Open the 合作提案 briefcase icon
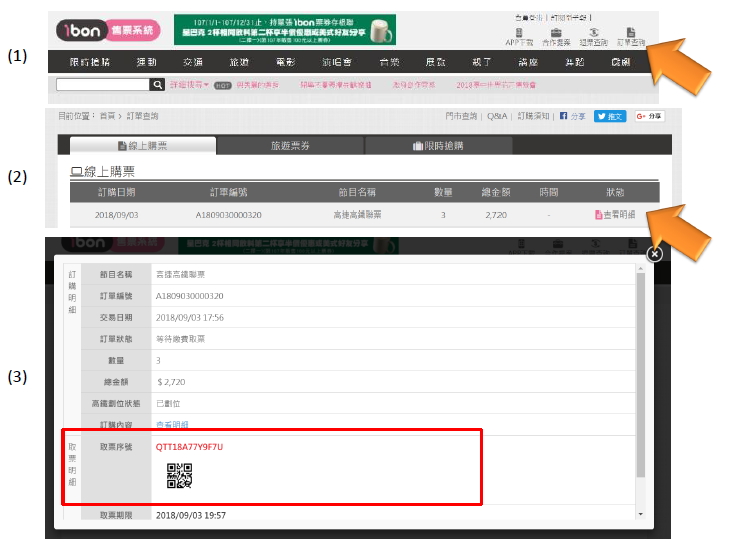The height and width of the screenshot is (550, 733). (x=556, y=37)
